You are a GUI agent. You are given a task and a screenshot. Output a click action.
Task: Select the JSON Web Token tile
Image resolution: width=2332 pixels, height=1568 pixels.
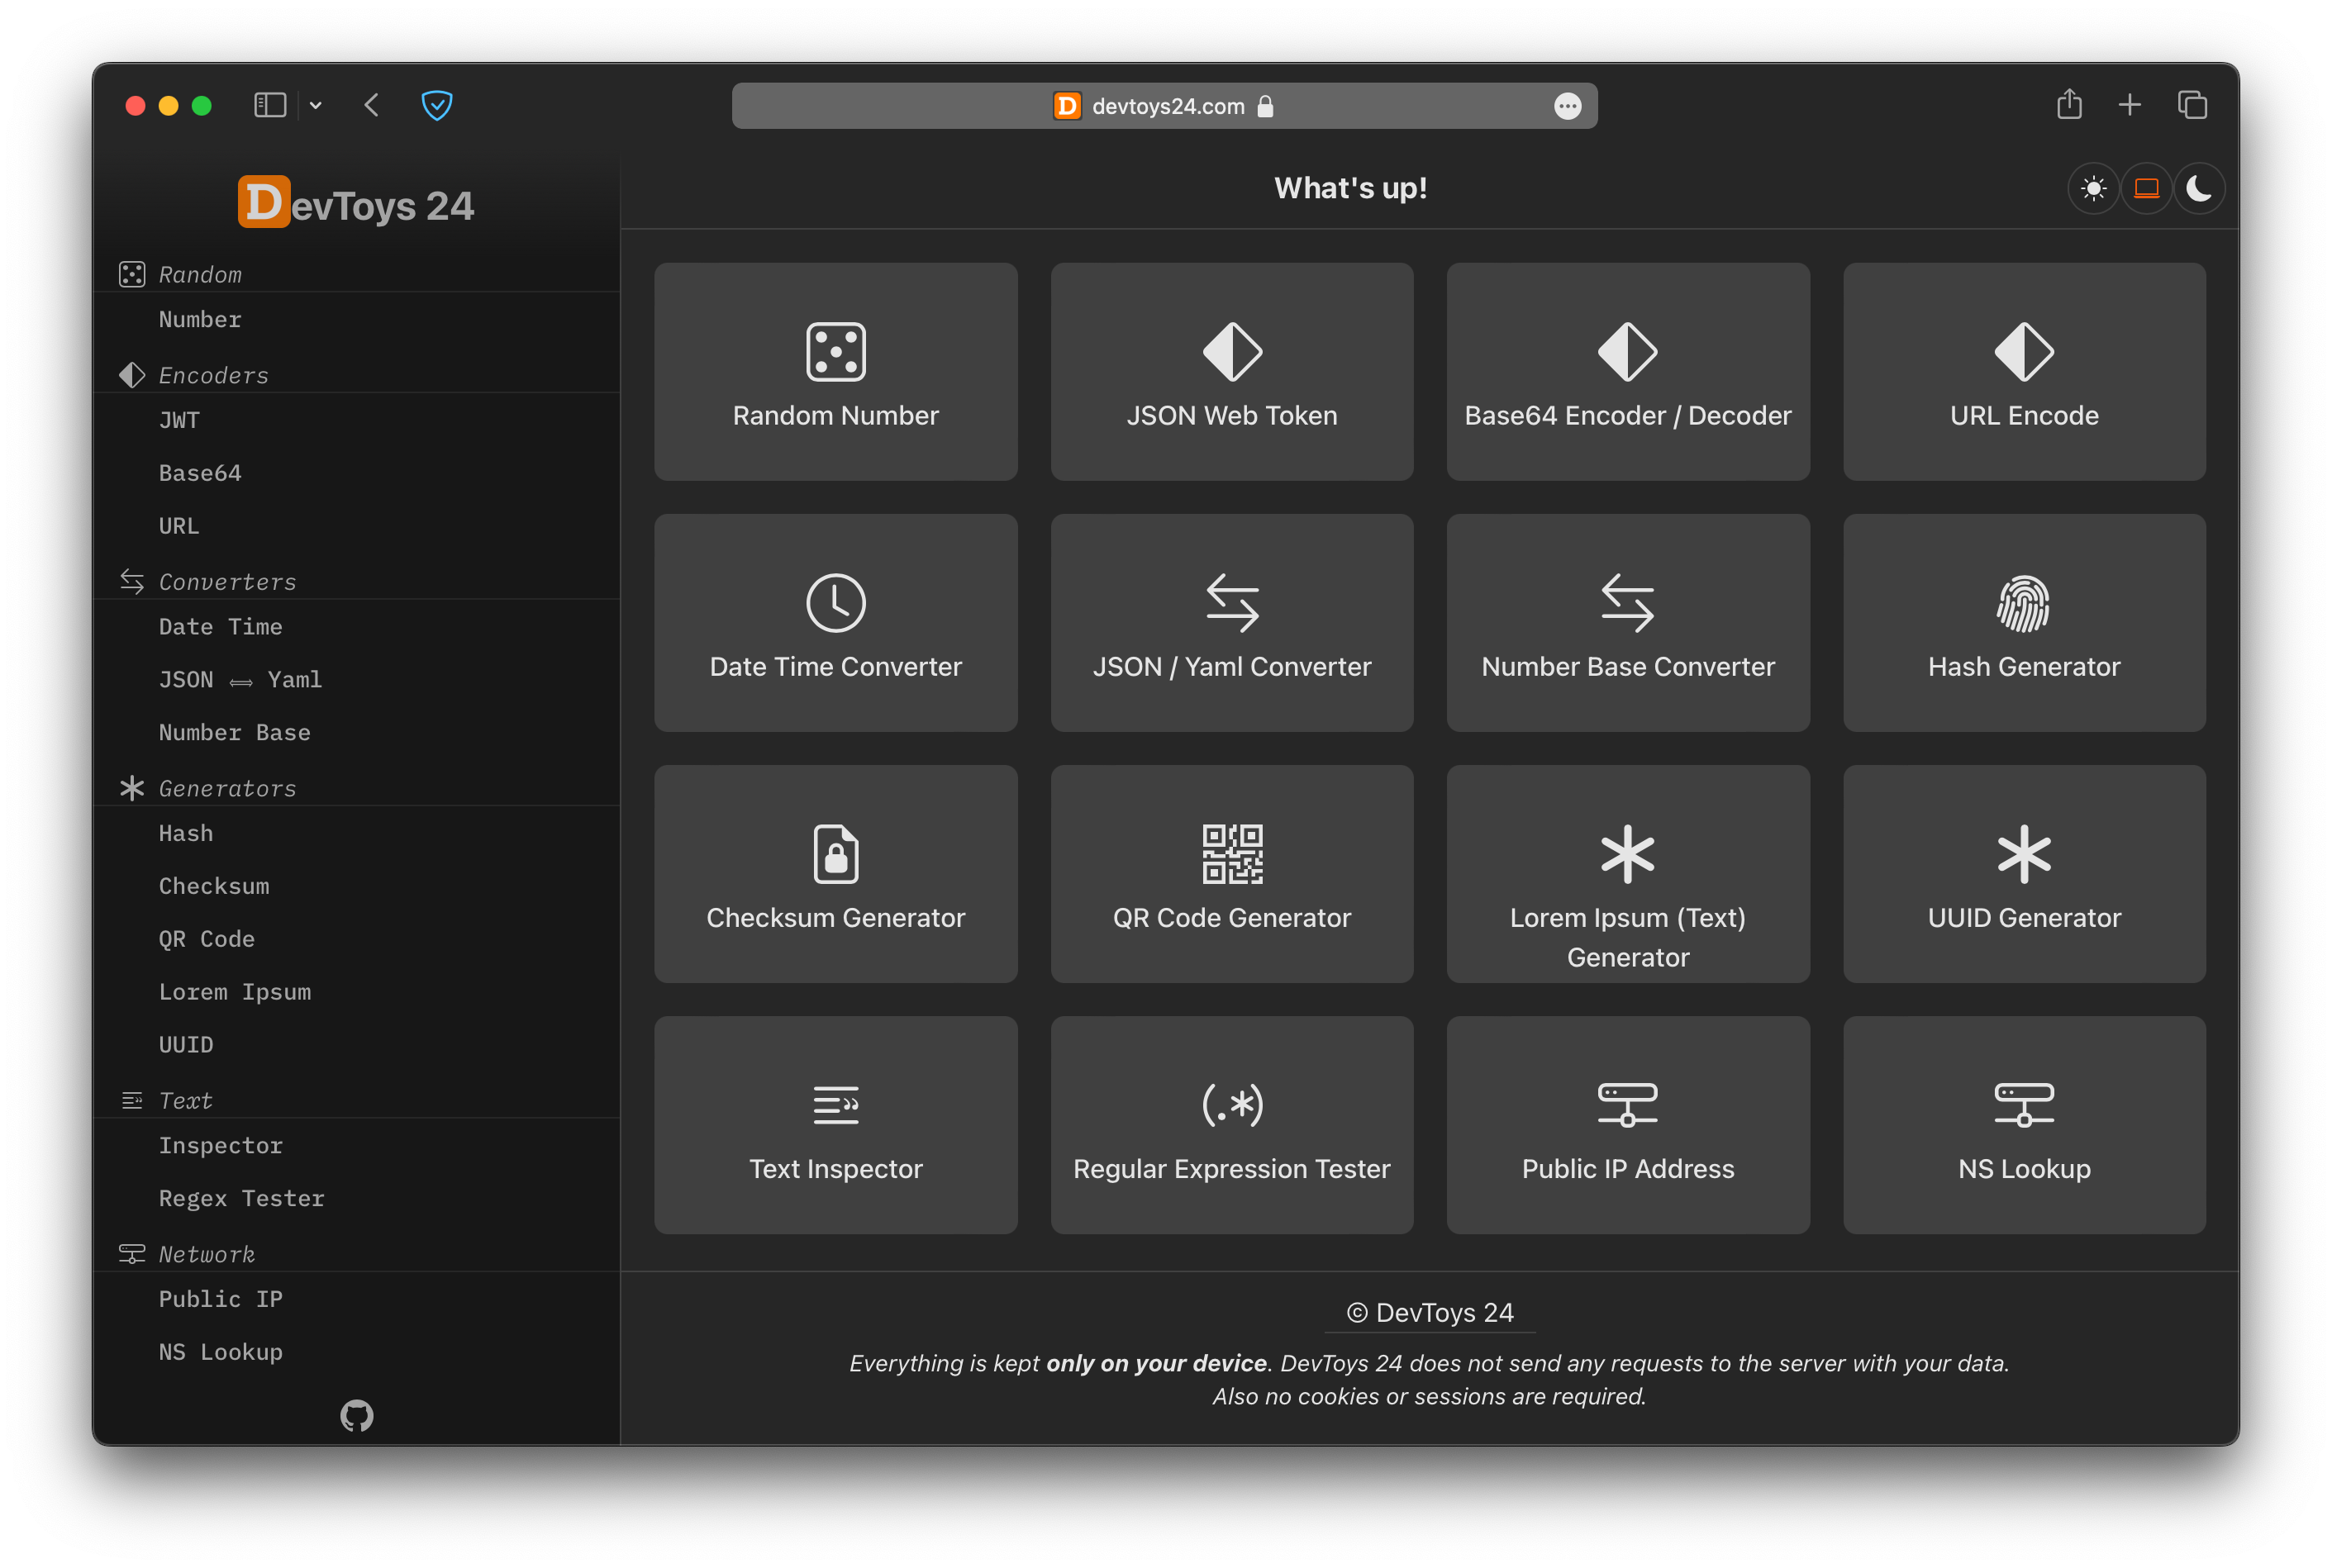pyautogui.click(x=1231, y=371)
